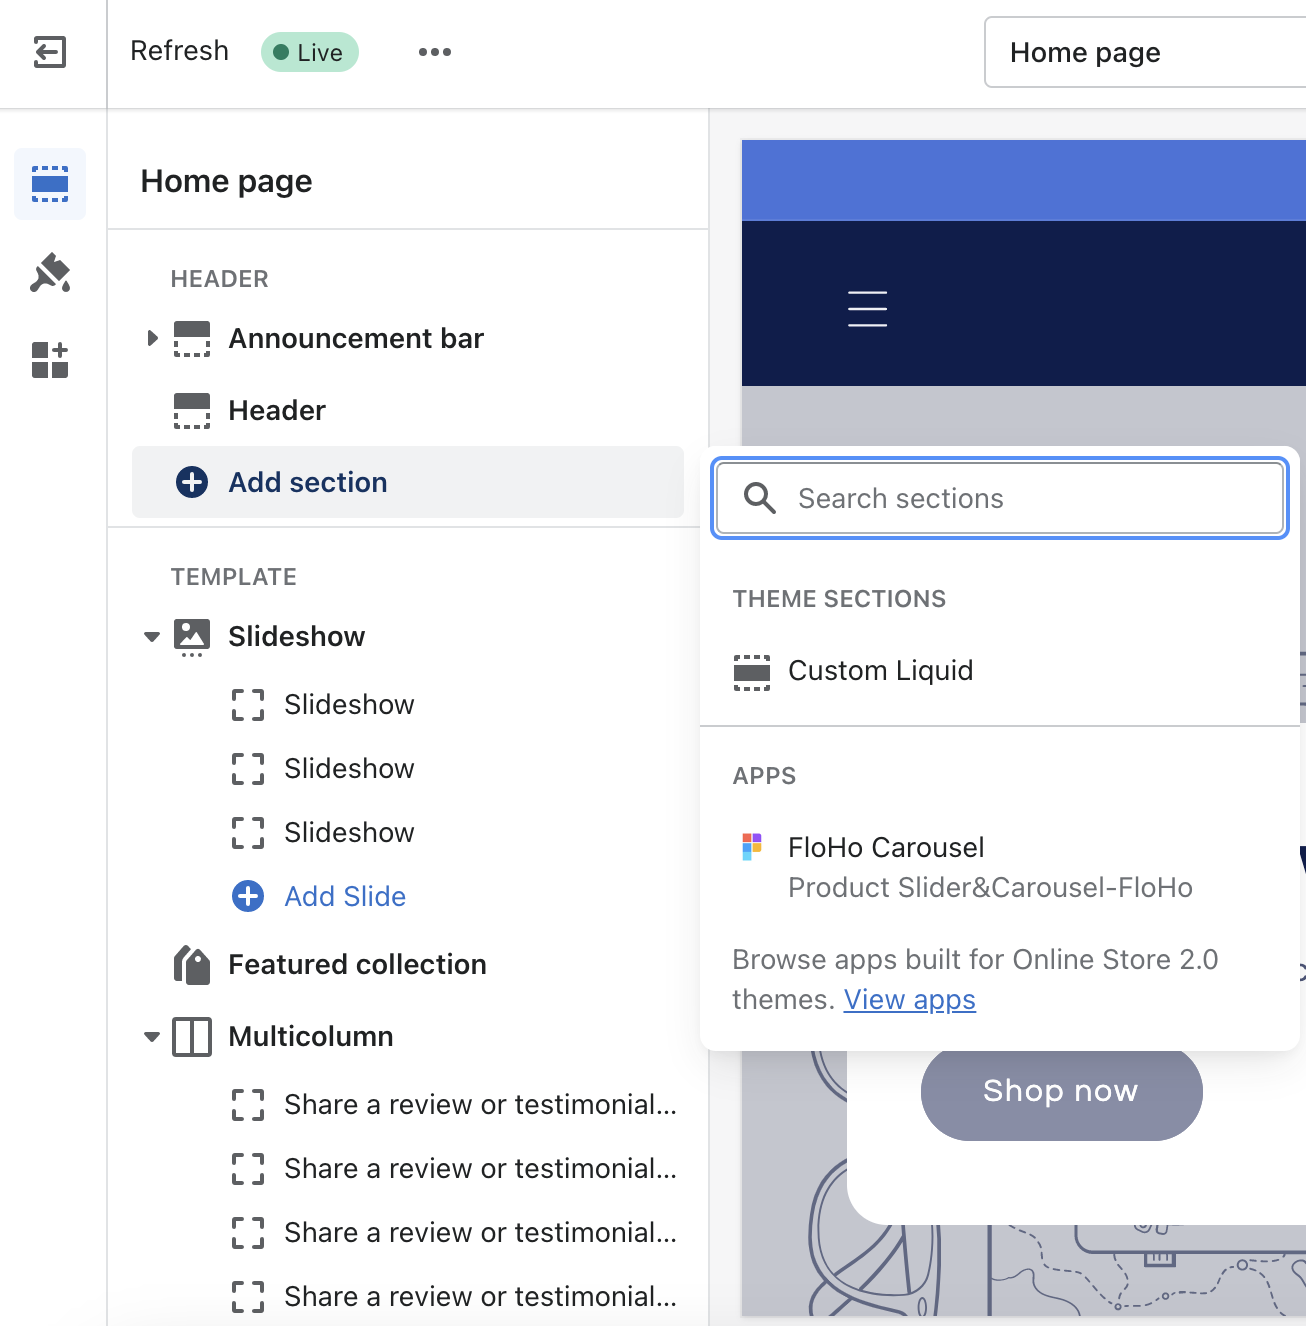Click the exit editor back icon

[x=49, y=52]
